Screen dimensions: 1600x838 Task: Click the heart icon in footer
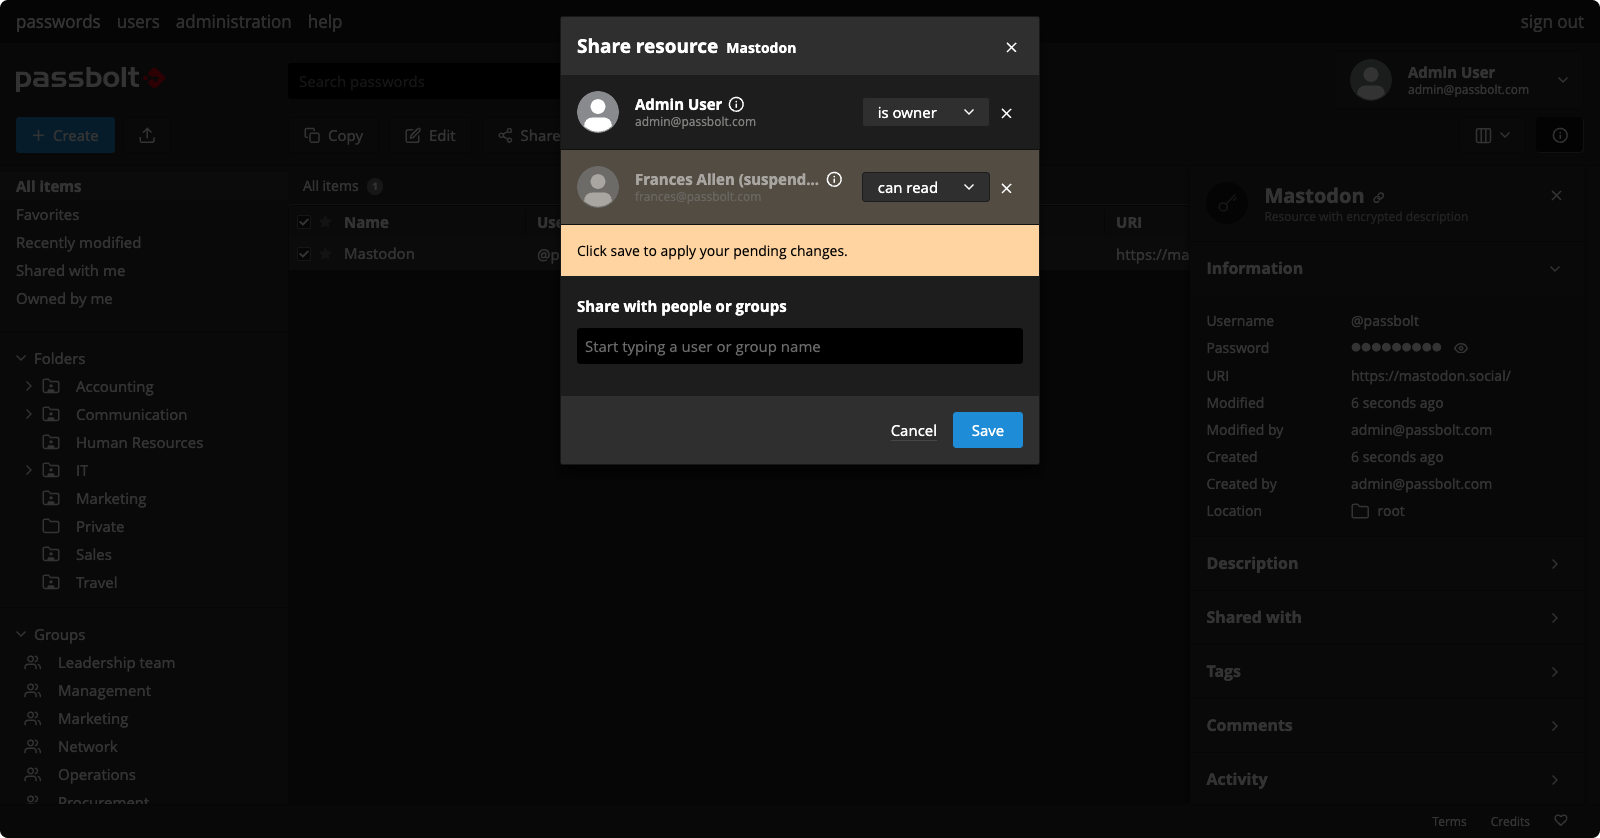[x=1561, y=821]
